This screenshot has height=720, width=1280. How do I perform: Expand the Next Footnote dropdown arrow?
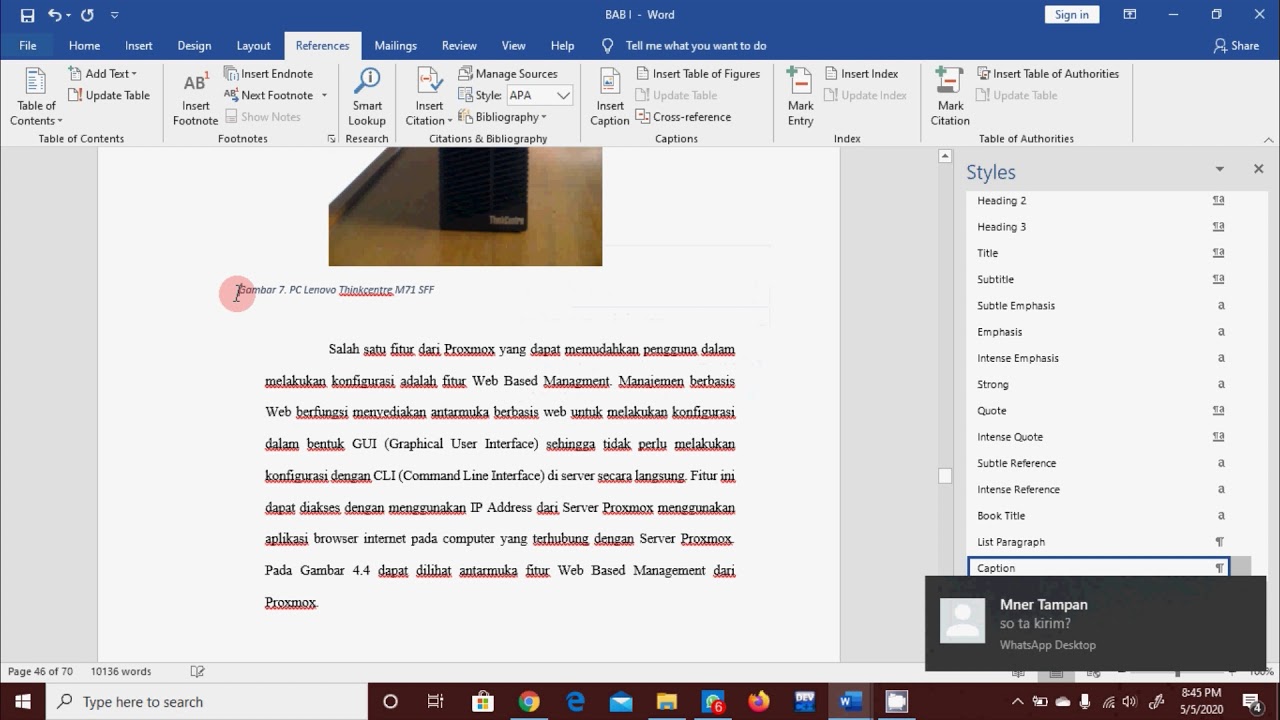(324, 95)
